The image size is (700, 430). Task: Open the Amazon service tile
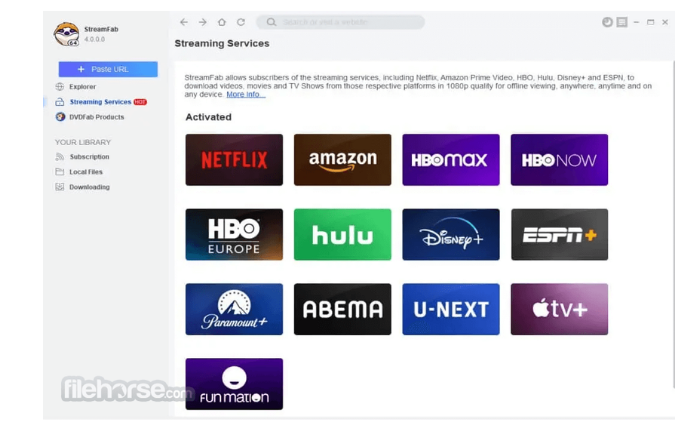pyautogui.click(x=342, y=160)
